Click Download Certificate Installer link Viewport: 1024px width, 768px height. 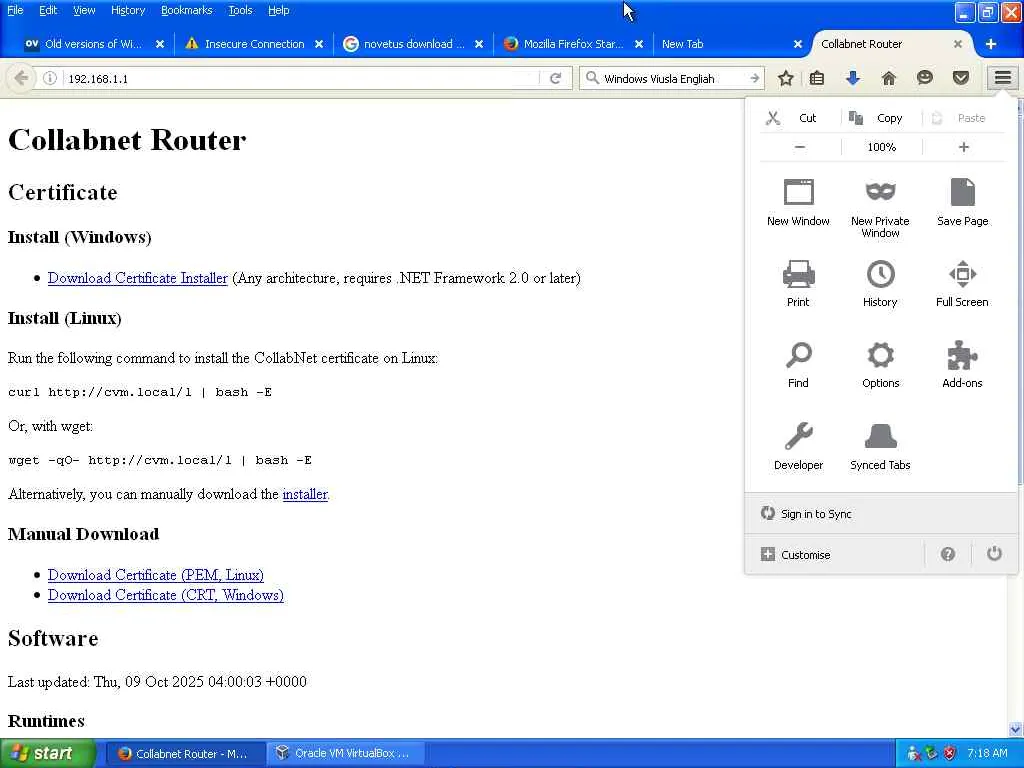[138, 278]
